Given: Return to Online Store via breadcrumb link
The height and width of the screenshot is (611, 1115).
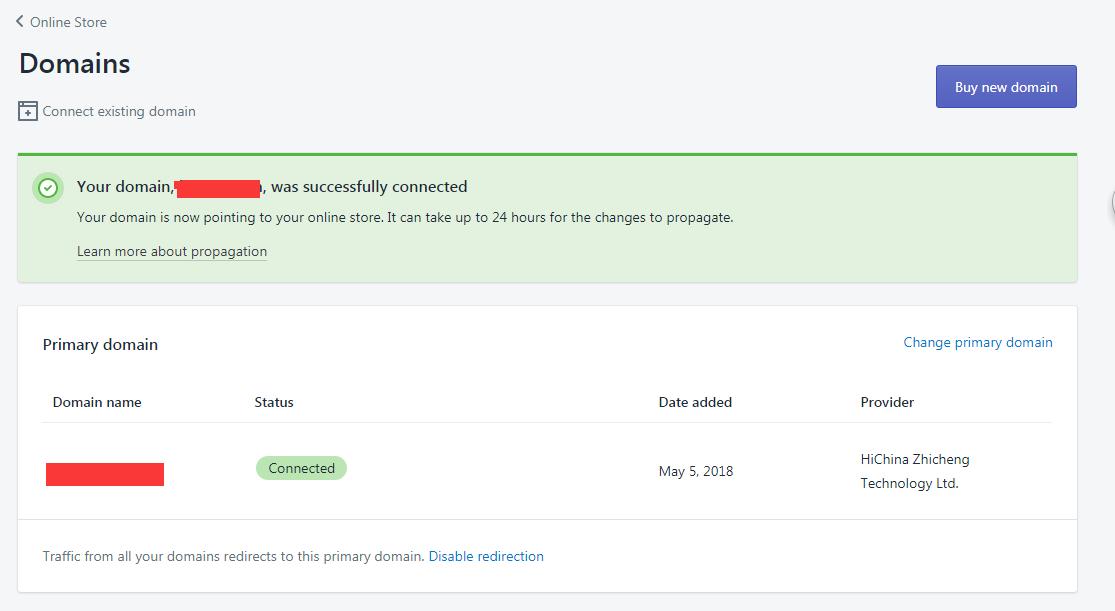Looking at the screenshot, I should (x=68, y=21).
